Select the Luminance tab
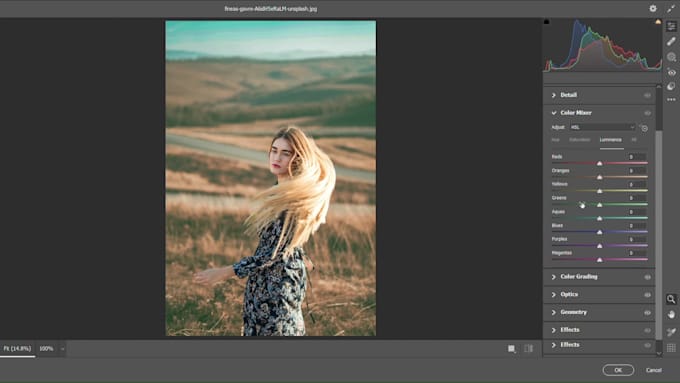 pyautogui.click(x=611, y=140)
